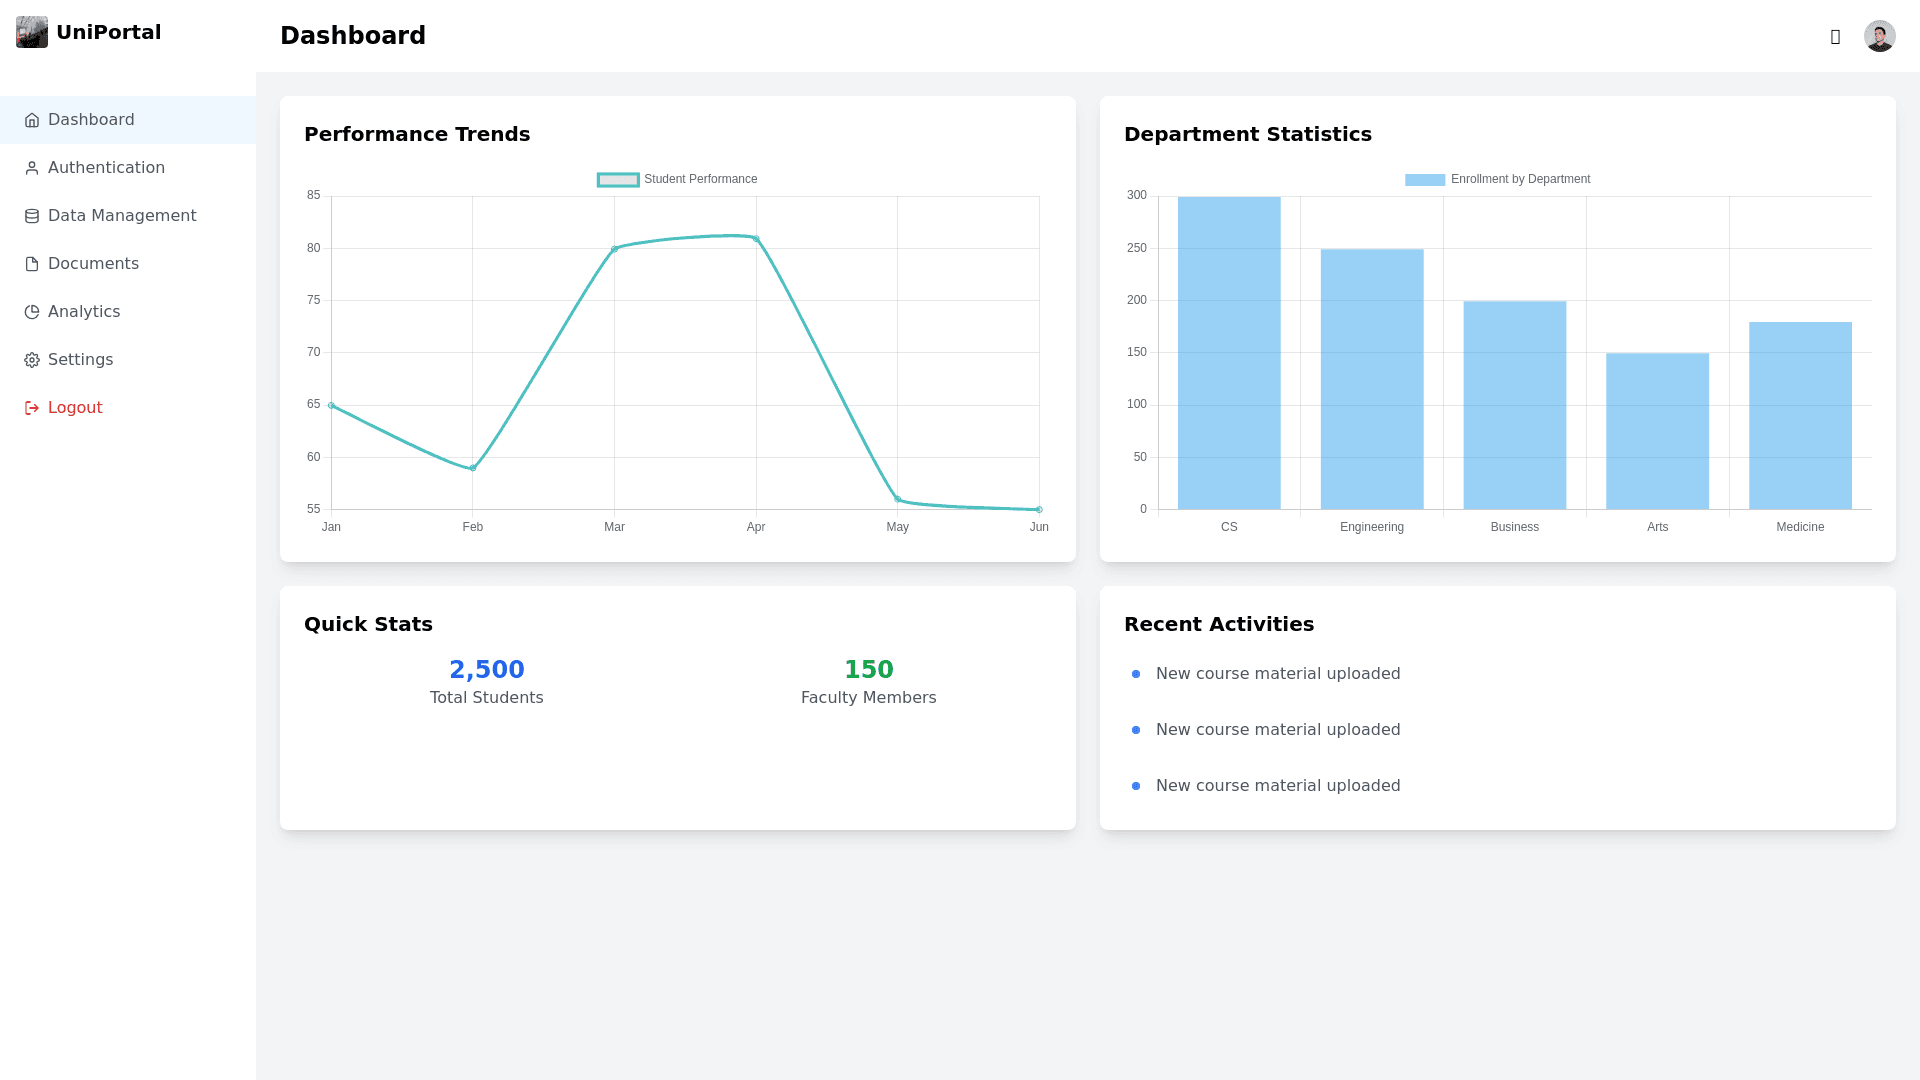This screenshot has height=1080, width=1920.
Task: Click the Analytics pie chart icon
Action: click(x=32, y=312)
